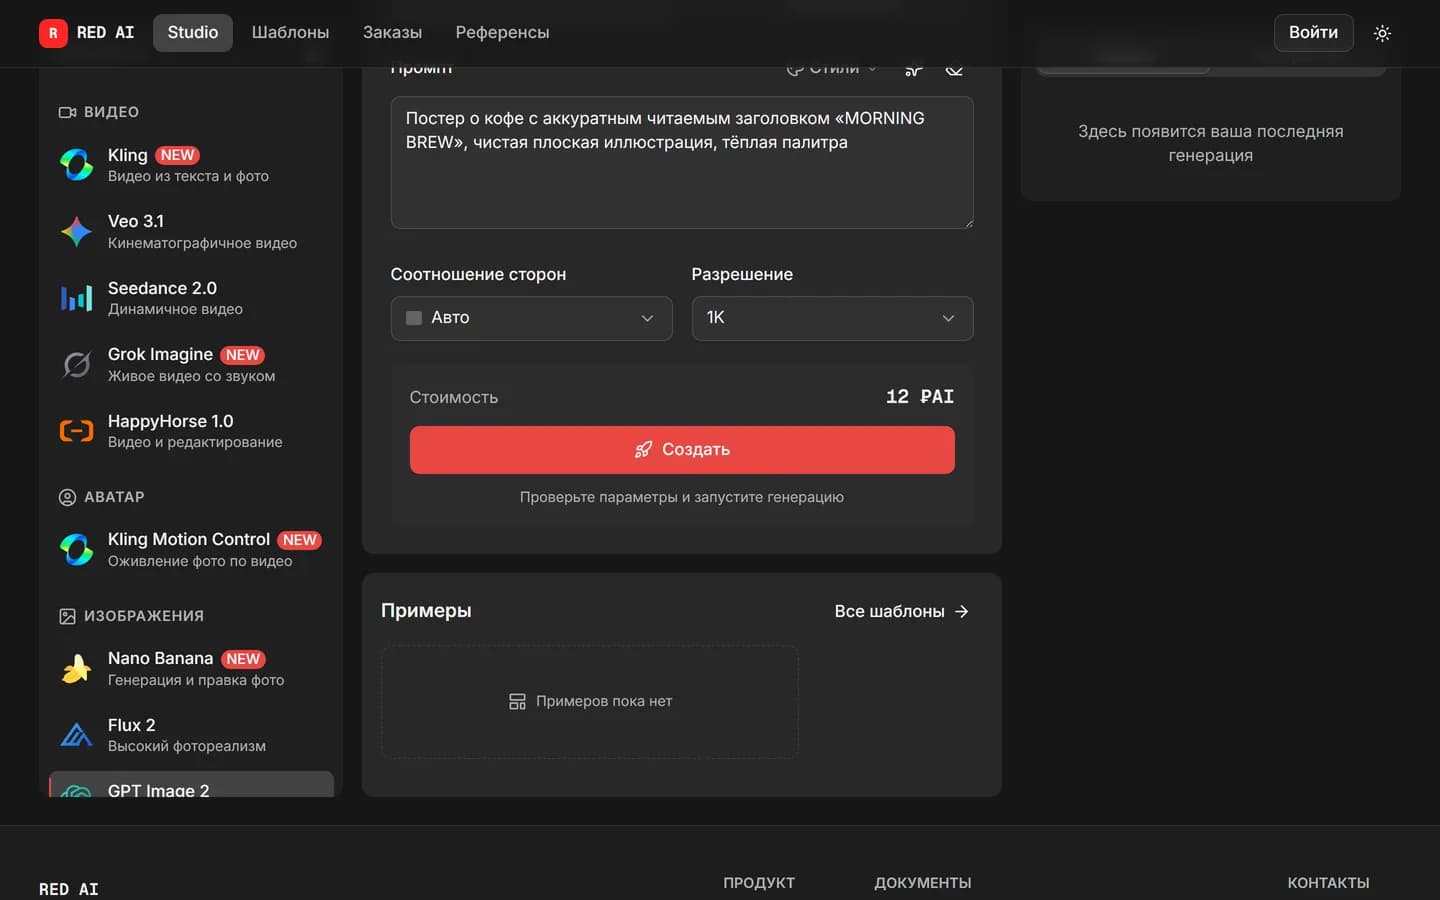This screenshot has width=1440, height=900.
Task: Click the "Примеры" heading
Action: click(x=426, y=610)
